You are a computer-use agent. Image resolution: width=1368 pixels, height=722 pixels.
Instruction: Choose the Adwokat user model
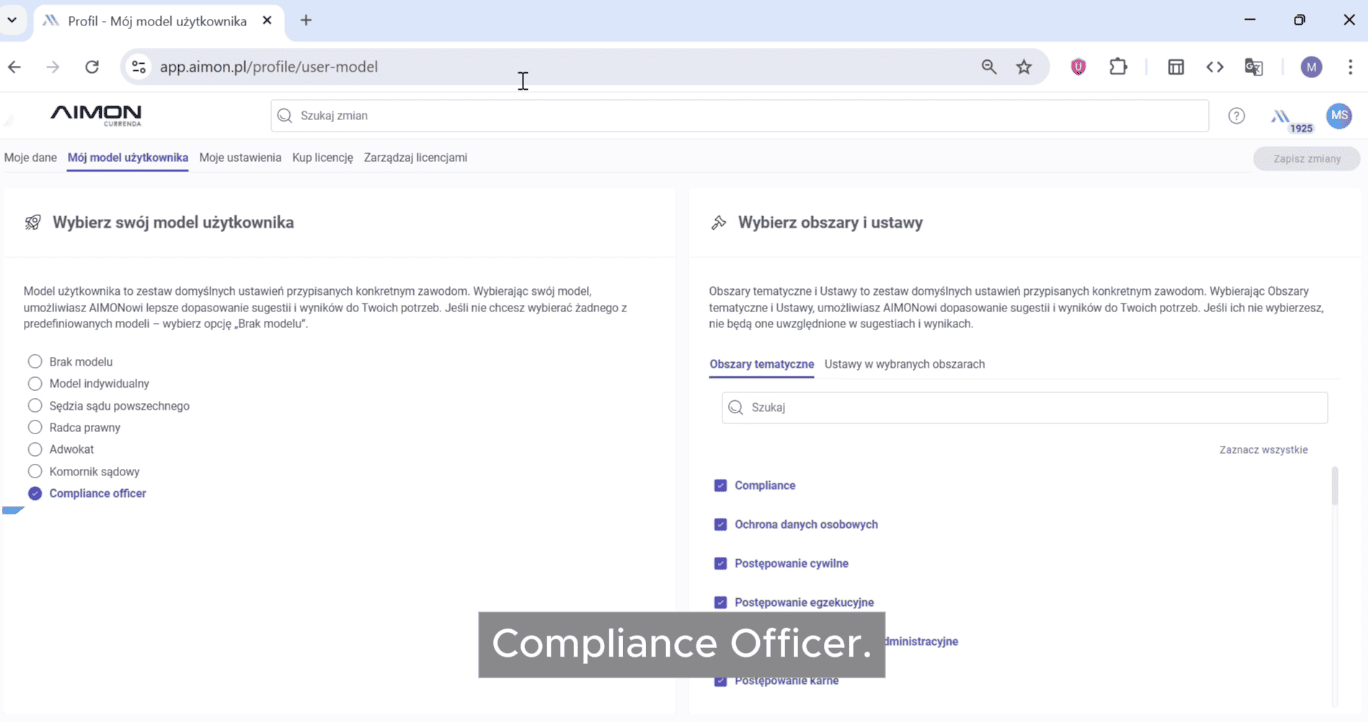(35, 449)
